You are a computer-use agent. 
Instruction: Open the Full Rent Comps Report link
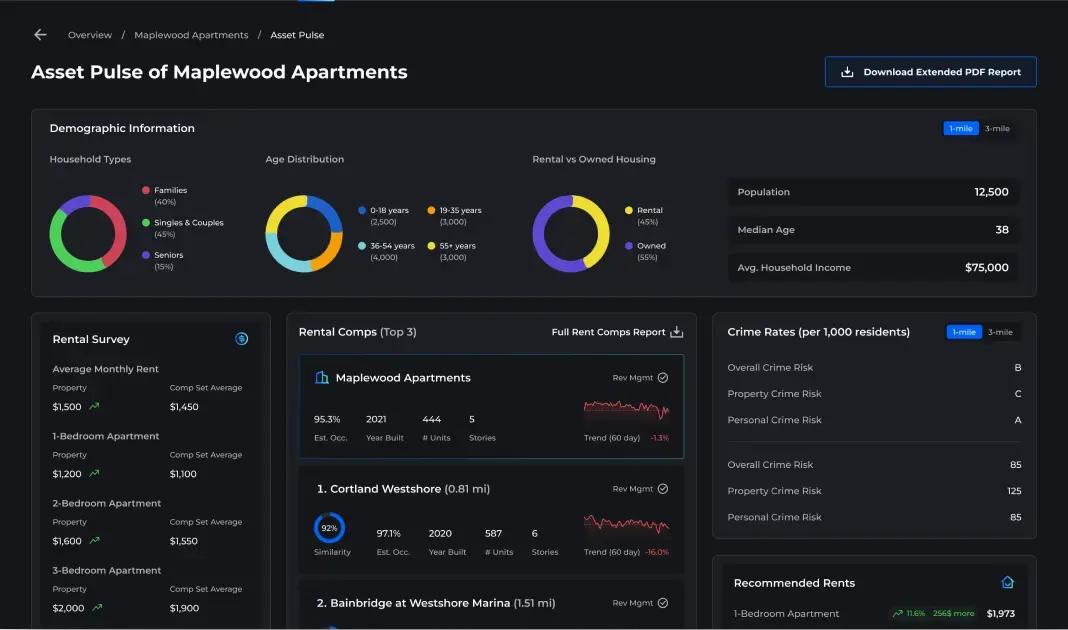[608, 332]
